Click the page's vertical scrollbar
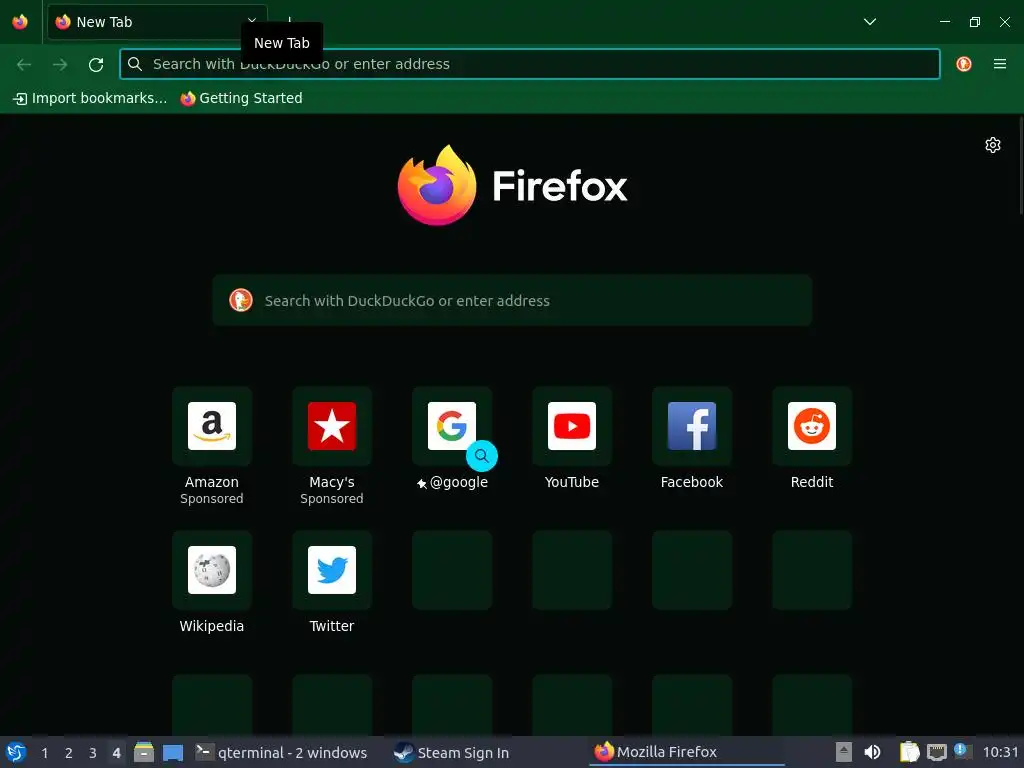 [1020, 165]
